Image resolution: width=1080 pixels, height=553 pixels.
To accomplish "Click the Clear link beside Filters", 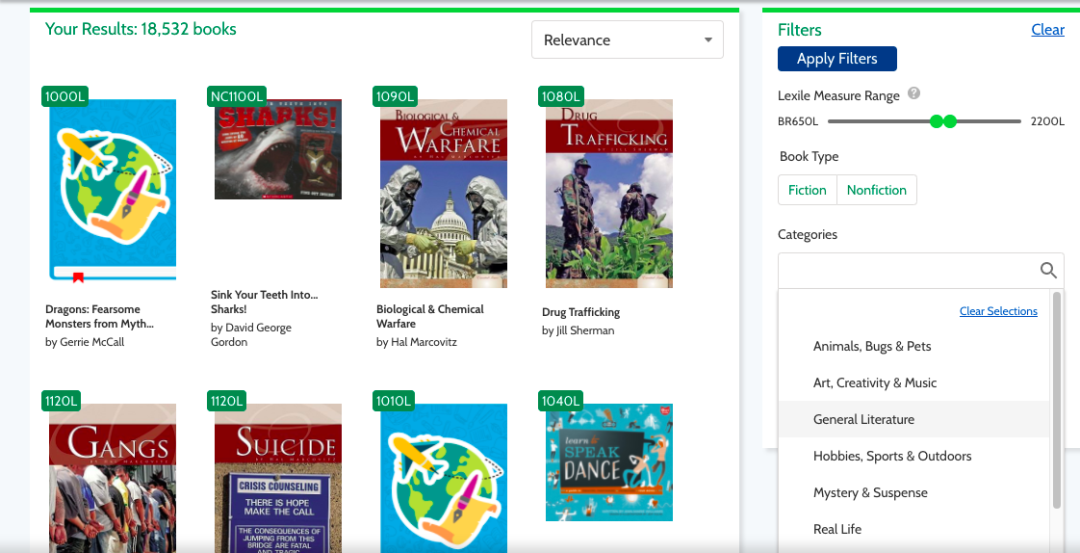I will point(1047,30).
